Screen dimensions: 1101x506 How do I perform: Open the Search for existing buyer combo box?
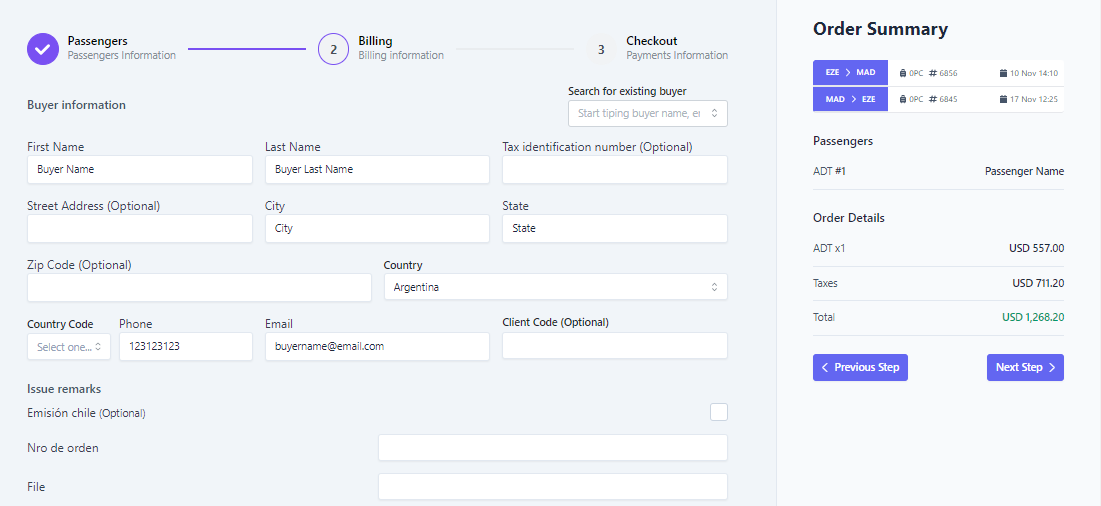(647, 113)
